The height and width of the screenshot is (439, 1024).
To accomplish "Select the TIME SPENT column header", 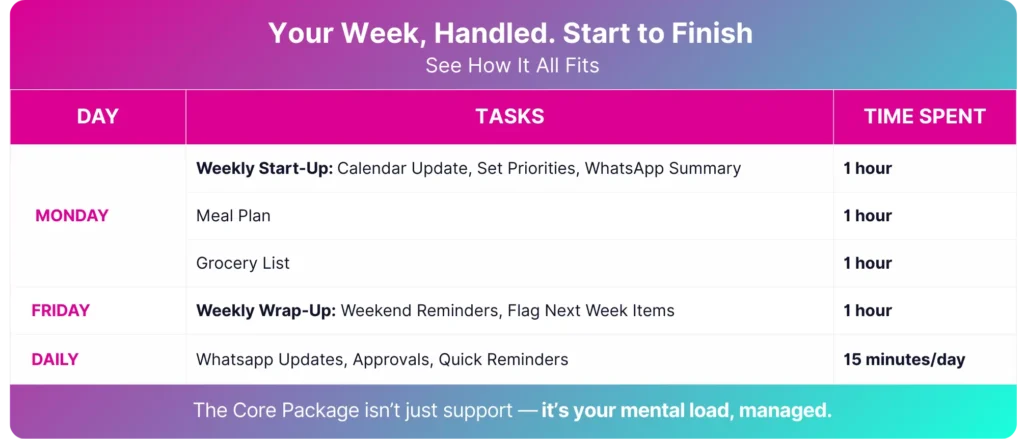I will pyautogui.click(x=925, y=117).
